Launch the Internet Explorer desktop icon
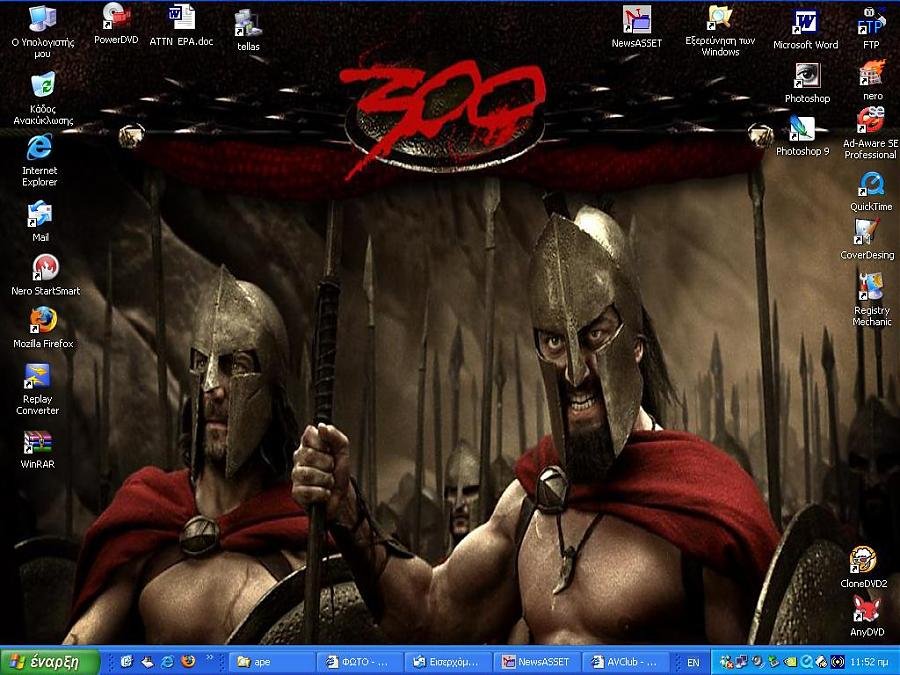The width and height of the screenshot is (900, 675). pyautogui.click(x=40, y=160)
